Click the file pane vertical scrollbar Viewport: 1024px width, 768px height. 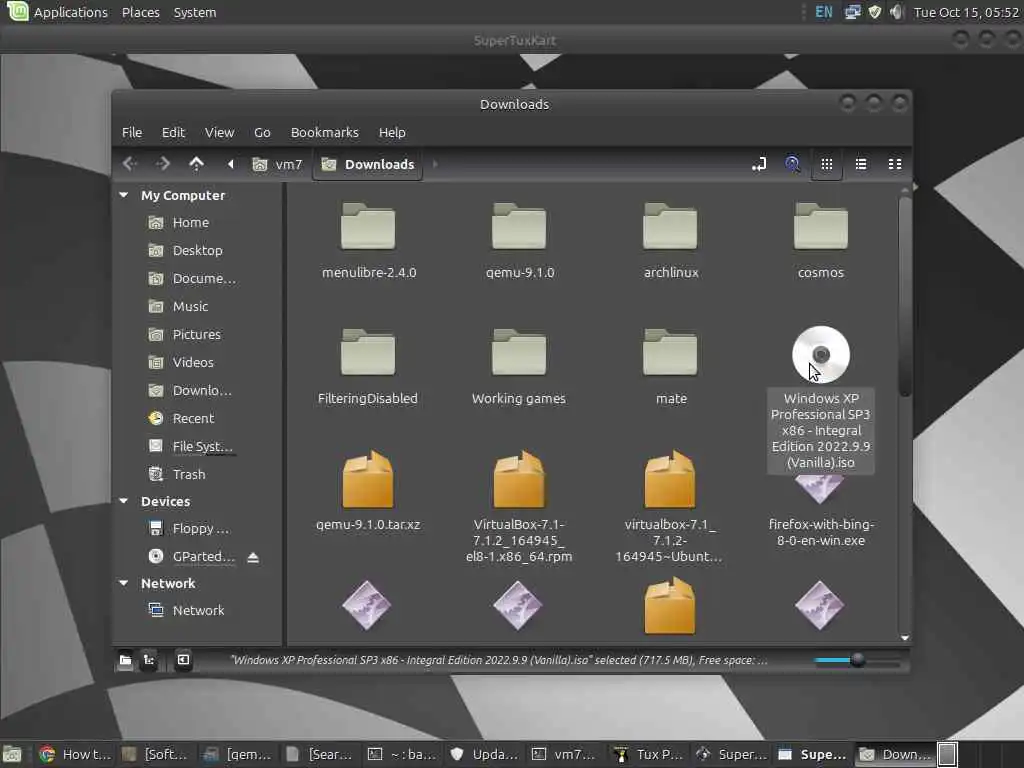click(904, 296)
